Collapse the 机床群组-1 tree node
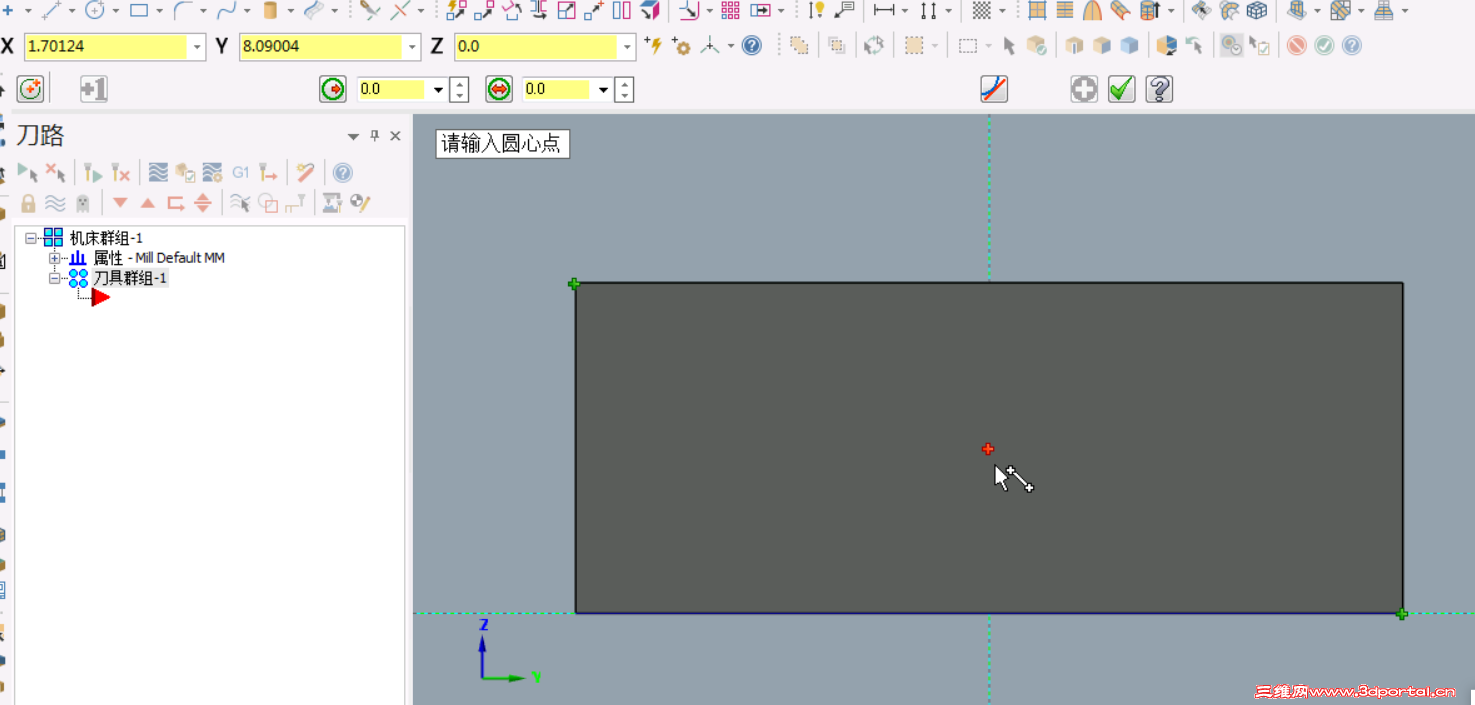 click(31, 238)
